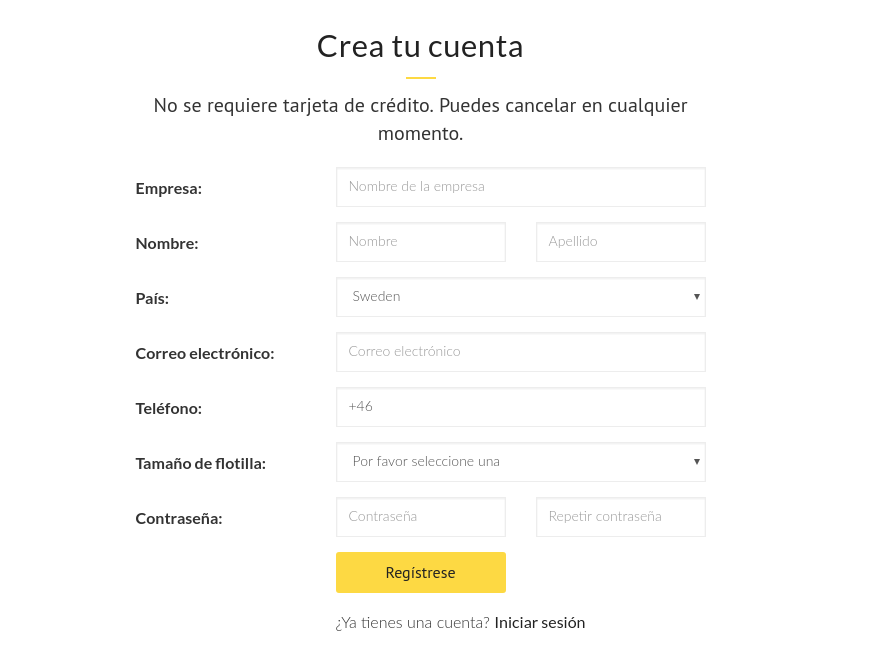This screenshot has height=672, width=875.
Task: Open the Iniciar sesión link
Action: tap(539, 623)
